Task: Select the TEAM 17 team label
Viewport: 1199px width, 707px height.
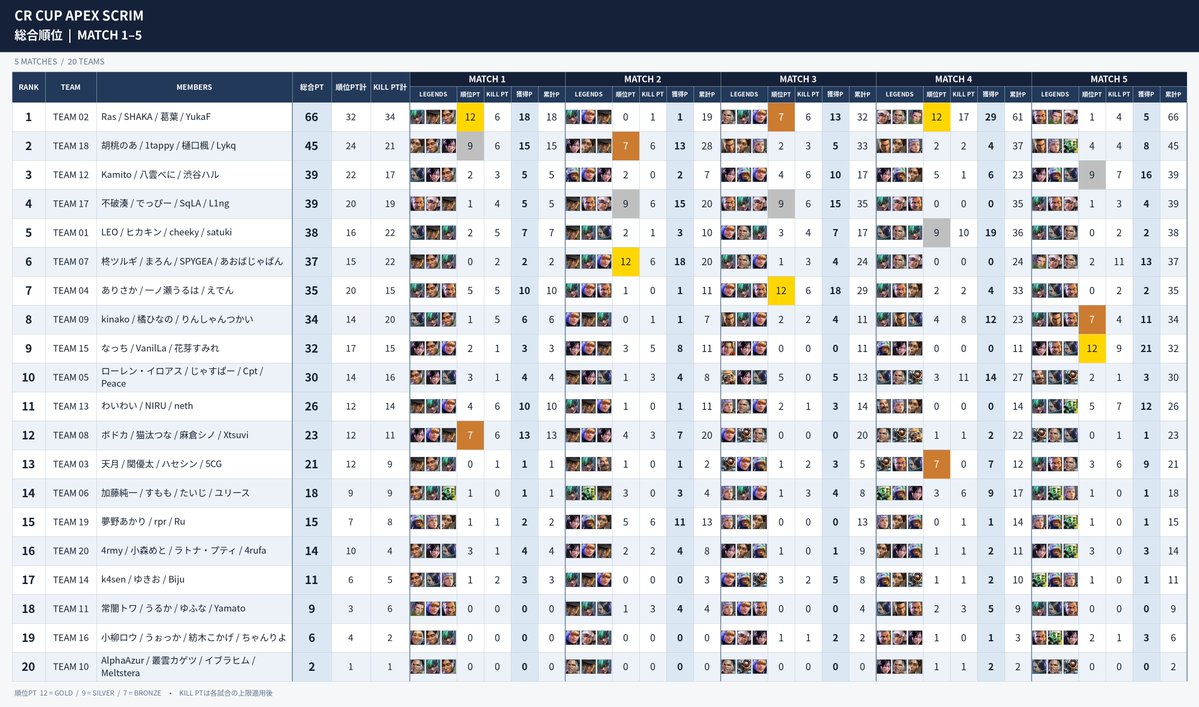Action: pos(70,203)
